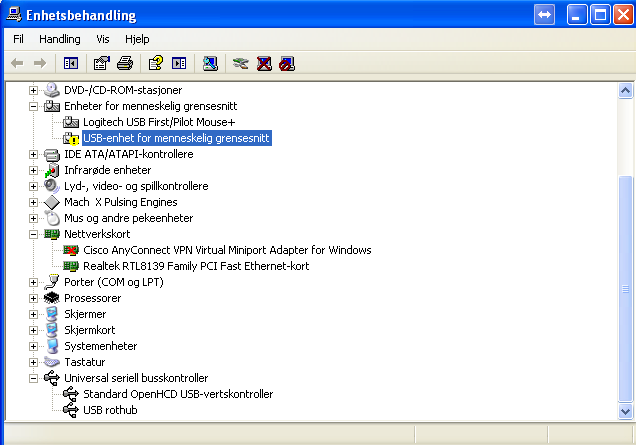
Task: Select USB-enhet for menneskelig grensesnitt
Action: (176, 138)
